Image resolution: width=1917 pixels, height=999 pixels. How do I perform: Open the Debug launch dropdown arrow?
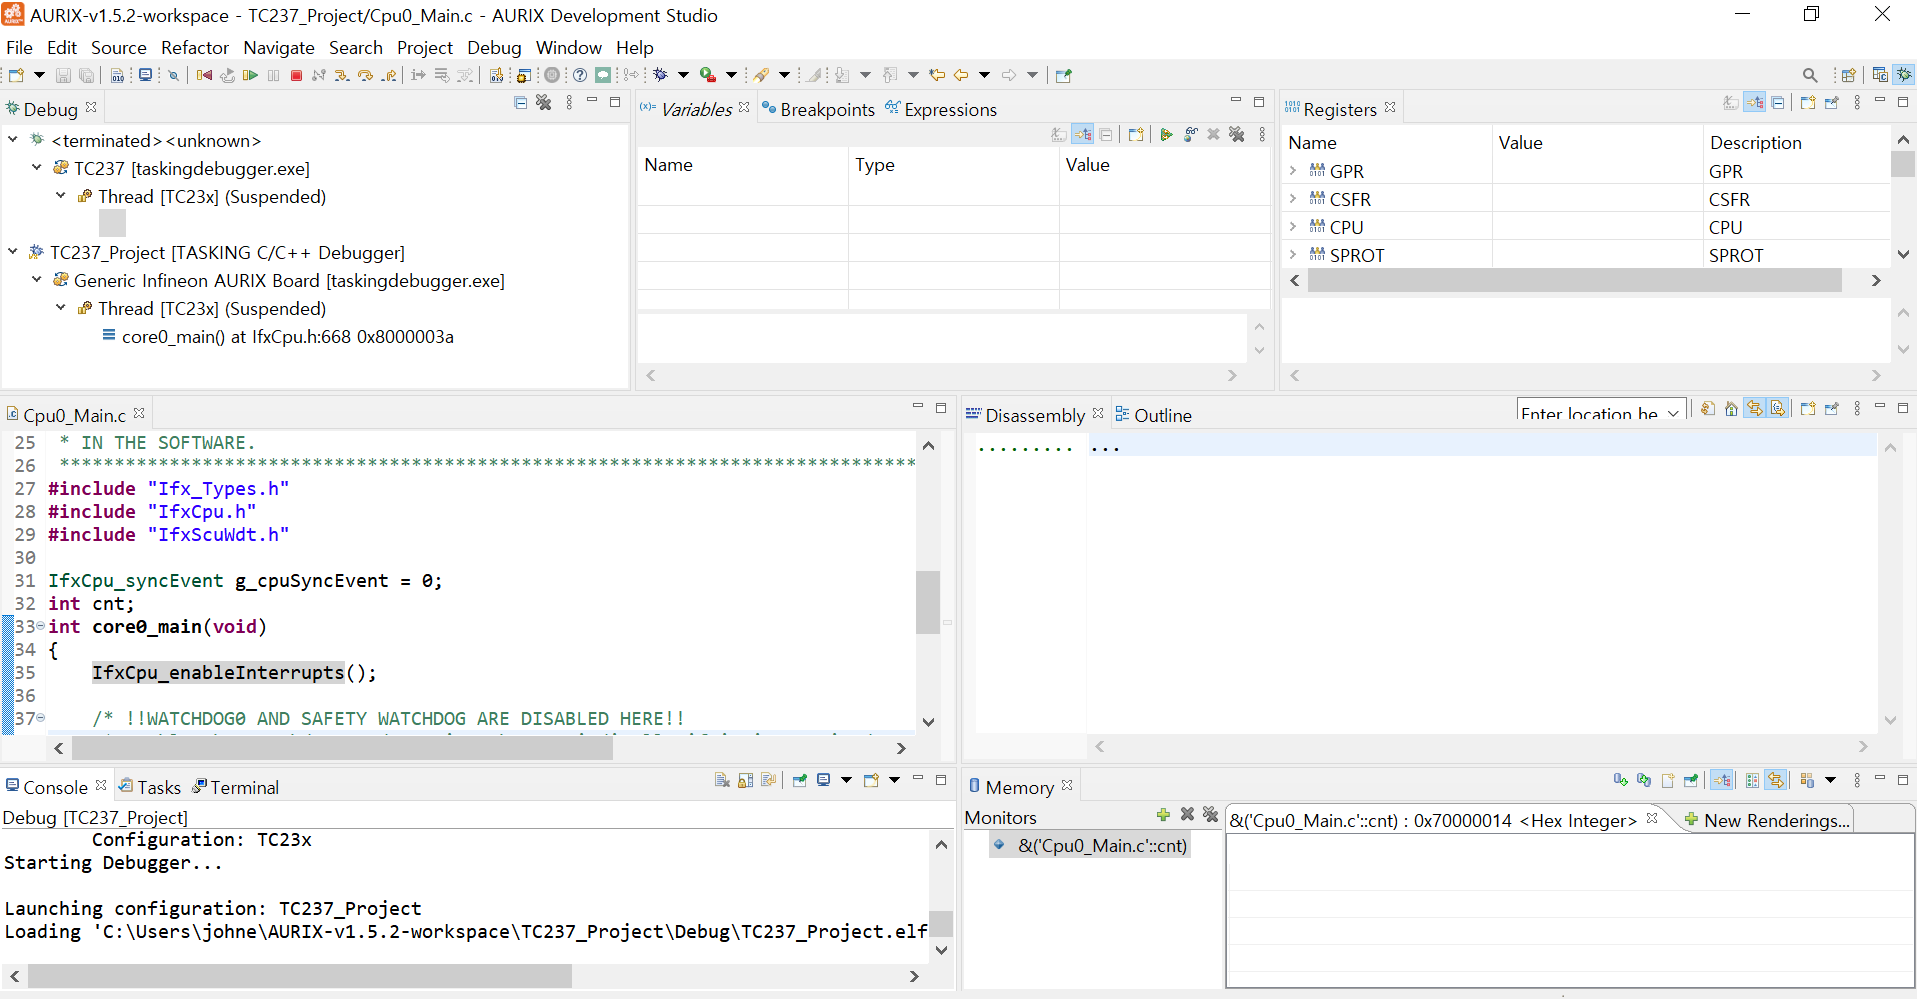tap(684, 75)
